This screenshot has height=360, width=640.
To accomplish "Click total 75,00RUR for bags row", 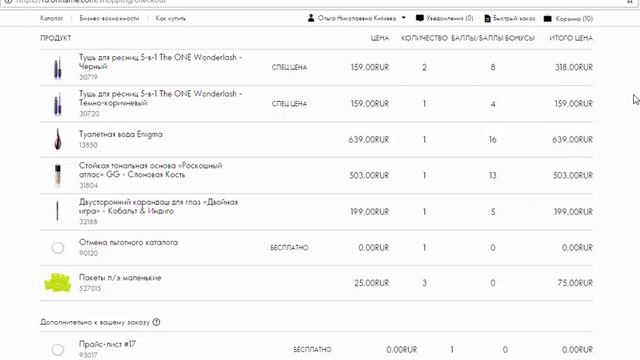I will click(x=575, y=283).
